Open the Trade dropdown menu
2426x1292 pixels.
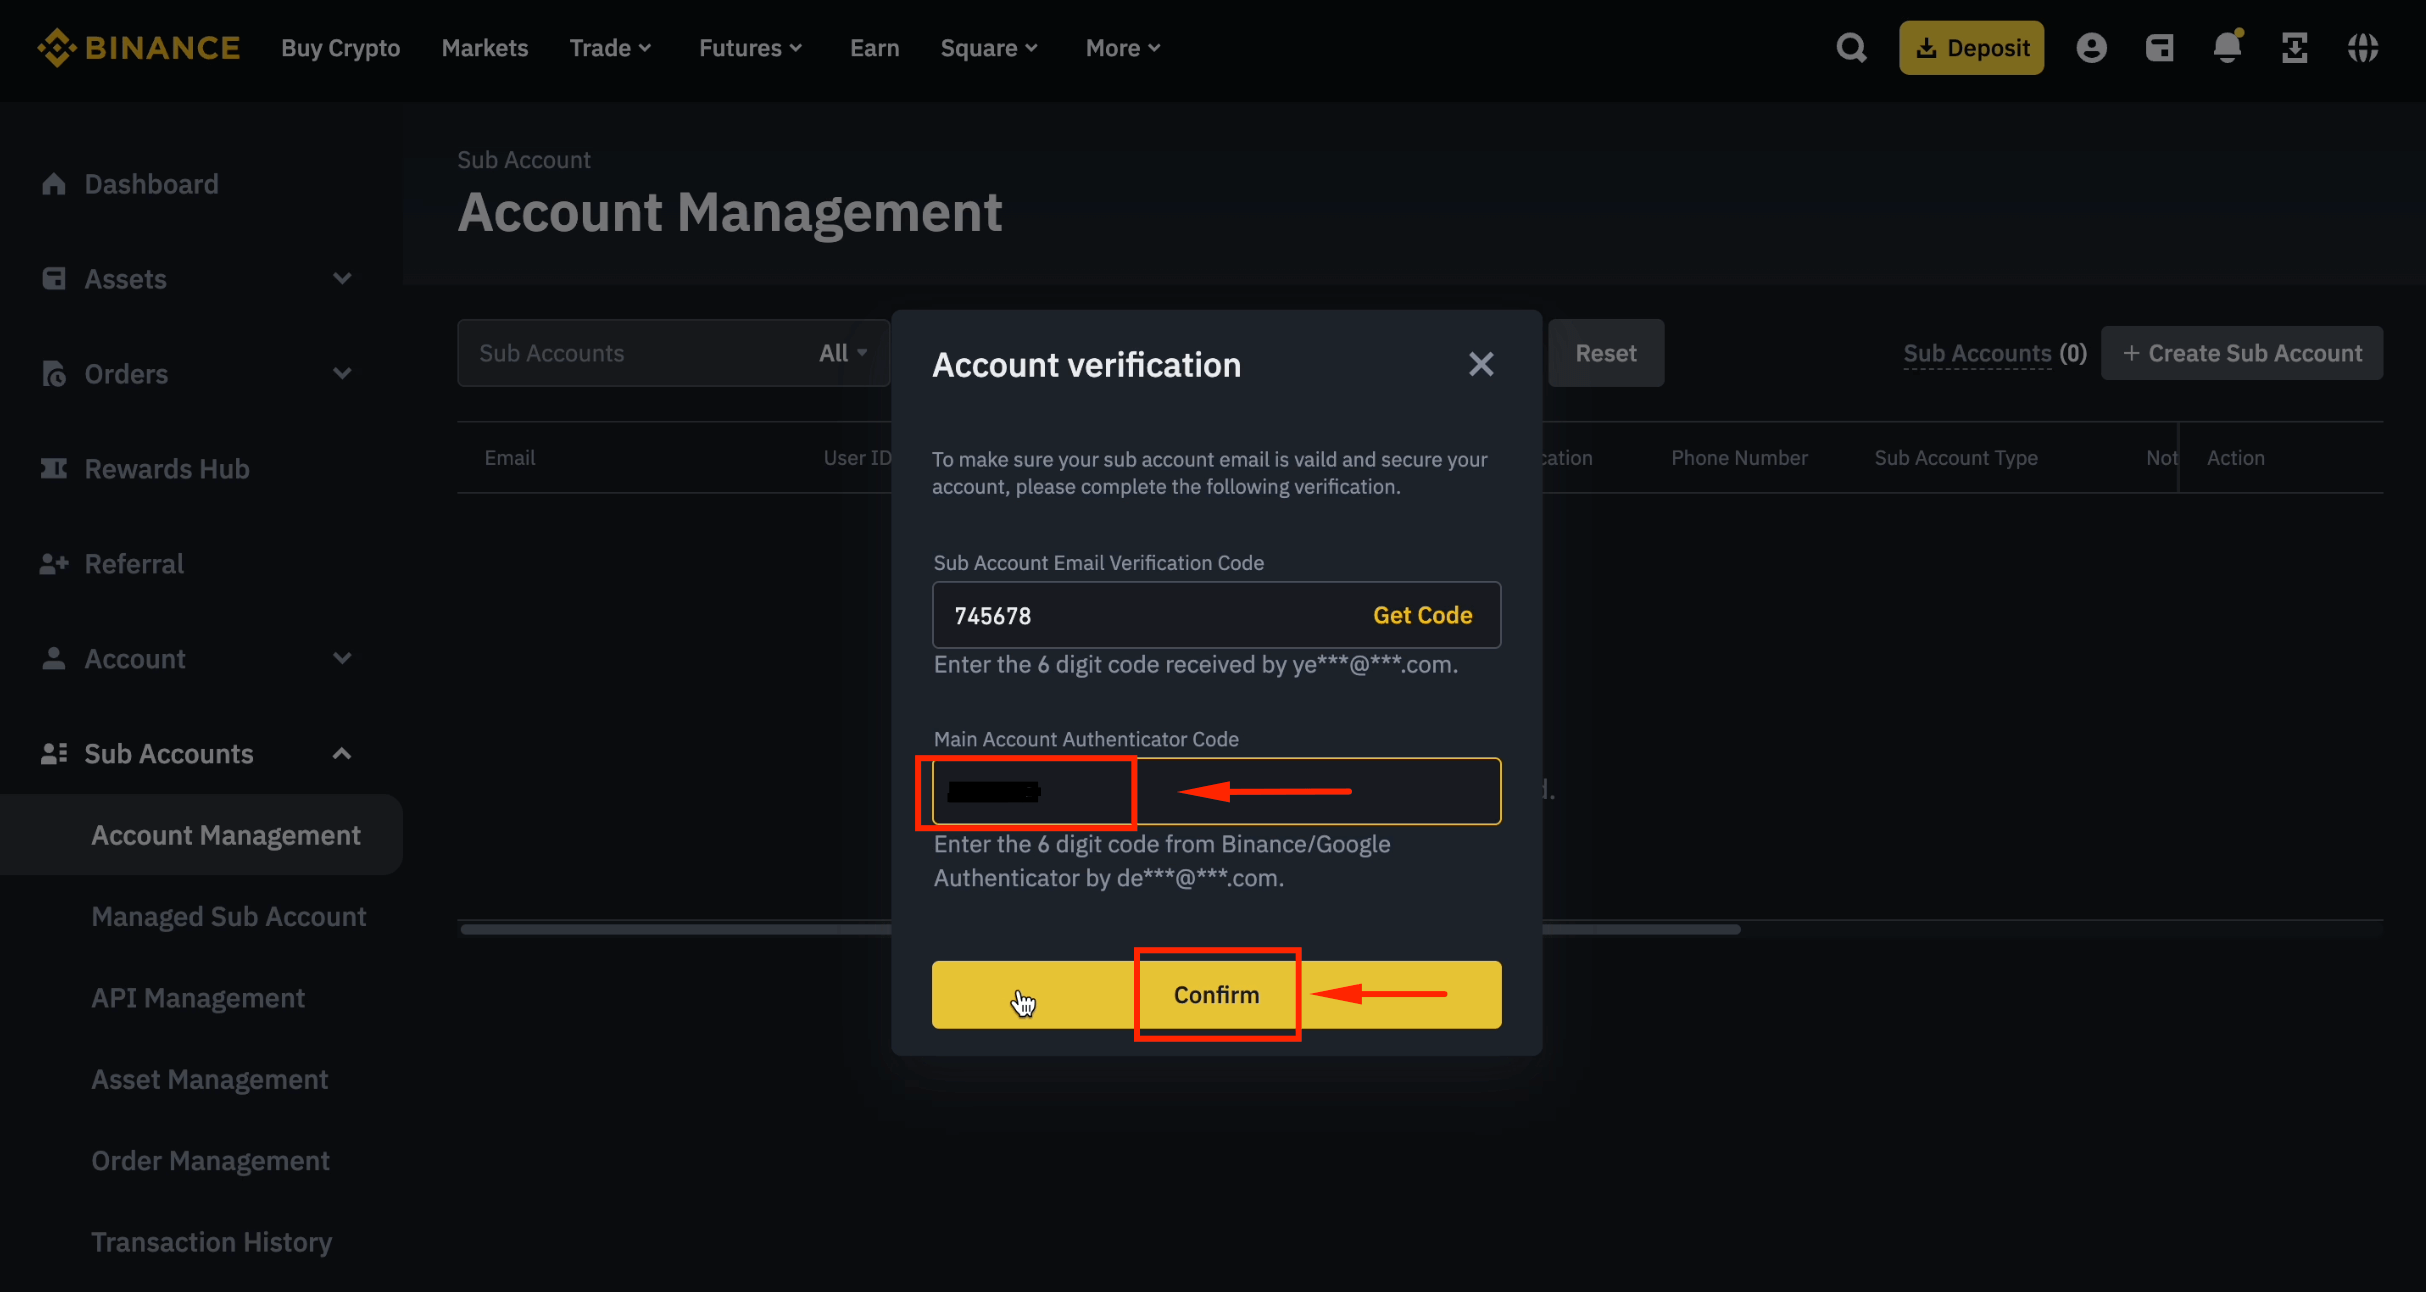point(610,48)
